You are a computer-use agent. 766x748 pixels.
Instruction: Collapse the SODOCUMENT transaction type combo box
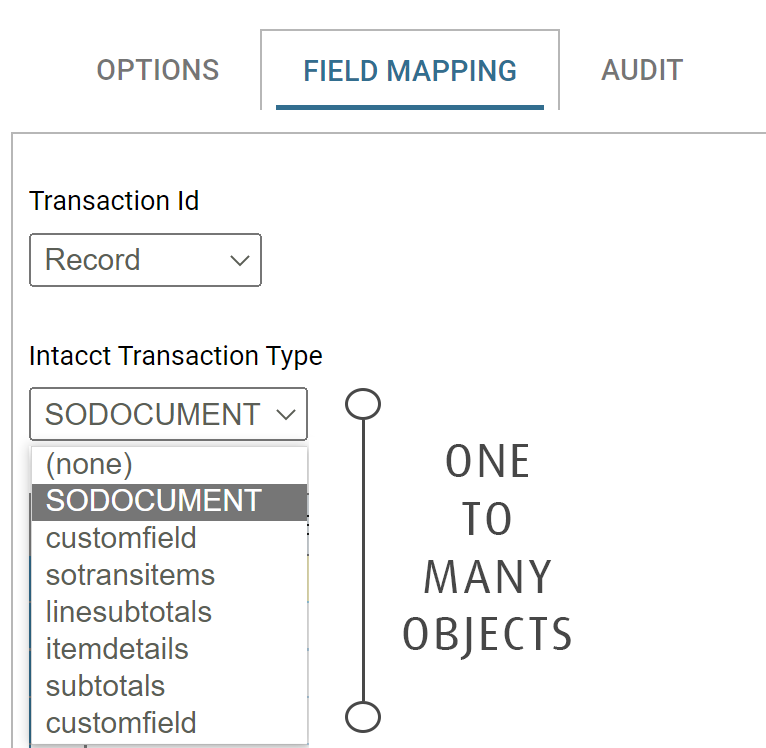[169, 414]
